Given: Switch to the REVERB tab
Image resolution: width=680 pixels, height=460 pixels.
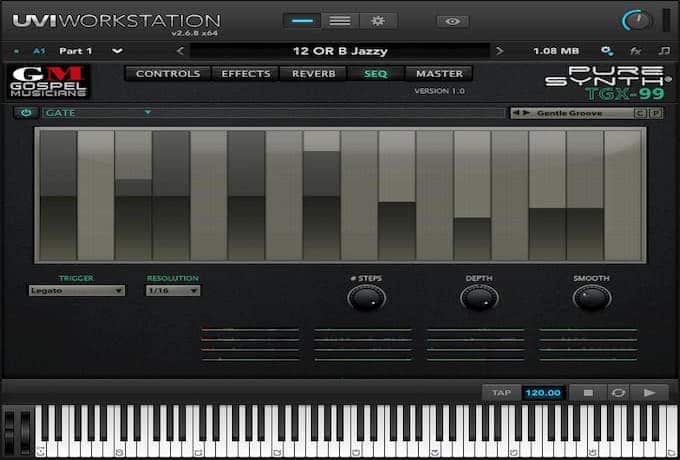Looking at the screenshot, I should [314, 74].
